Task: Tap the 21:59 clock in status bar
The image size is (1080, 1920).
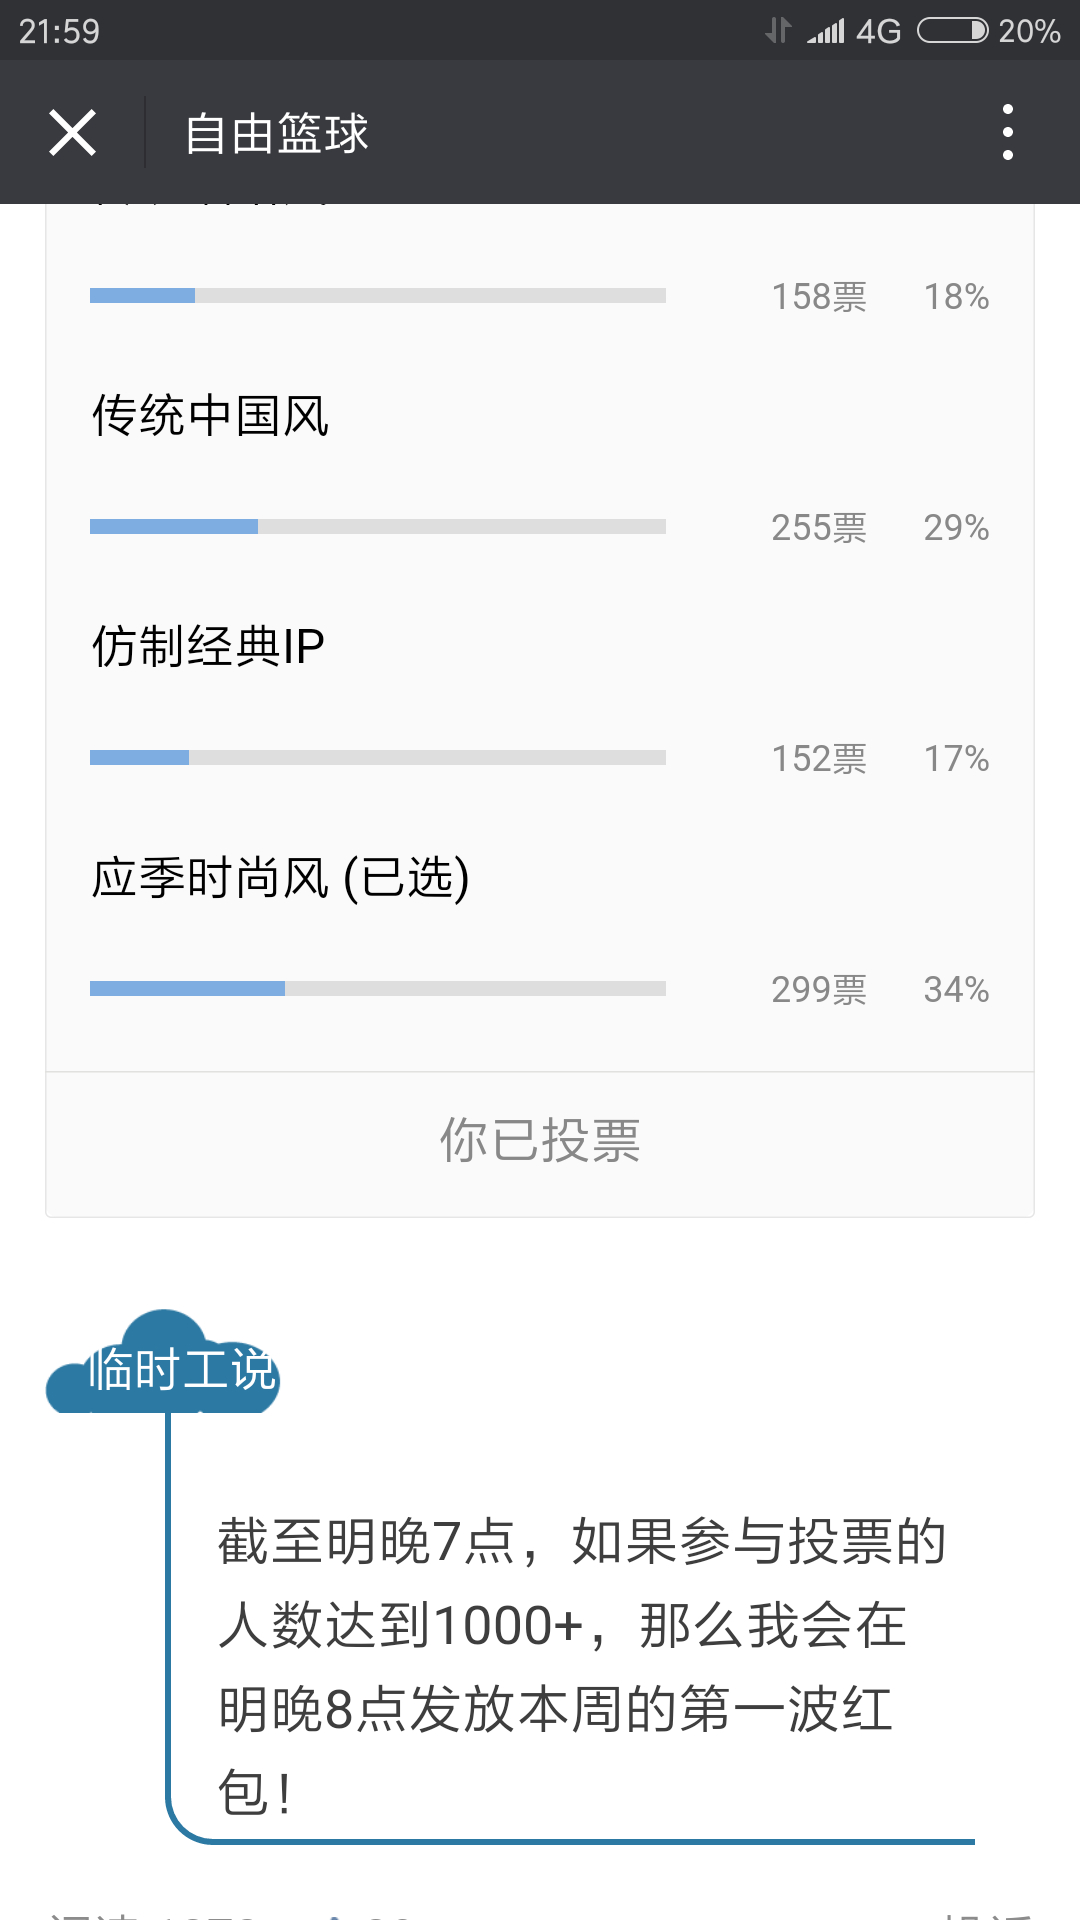Action: (x=60, y=32)
